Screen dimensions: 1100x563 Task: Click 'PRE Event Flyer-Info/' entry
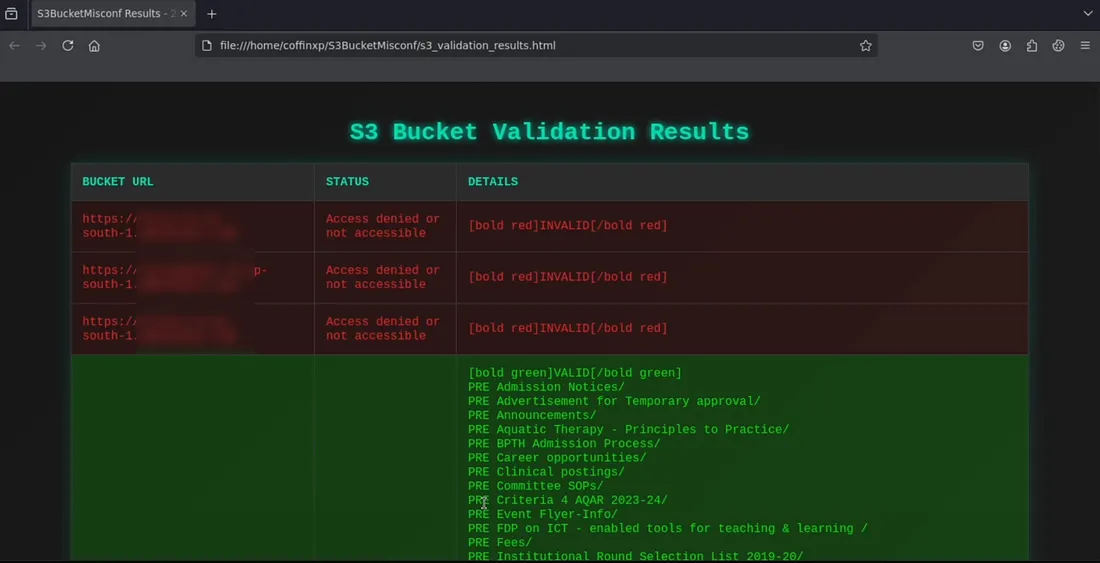[543, 514]
